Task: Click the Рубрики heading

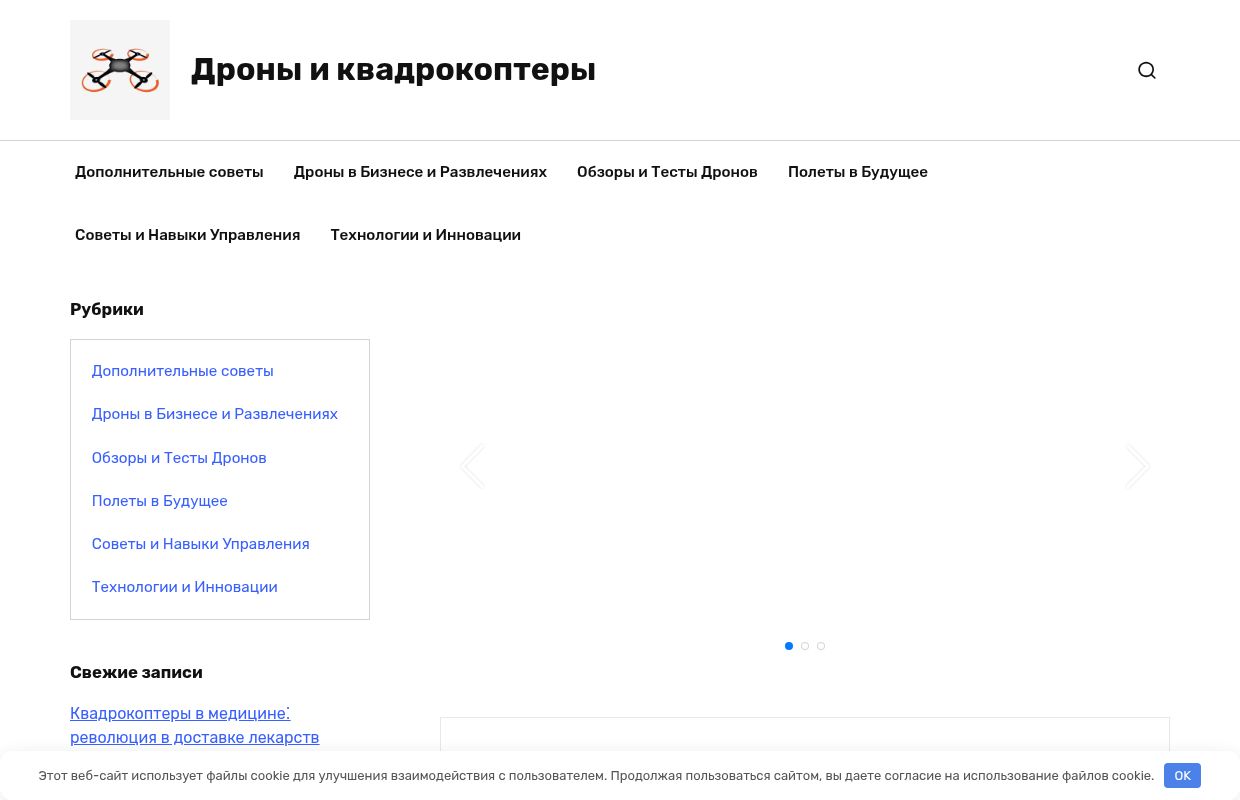Action: (x=107, y=310)
